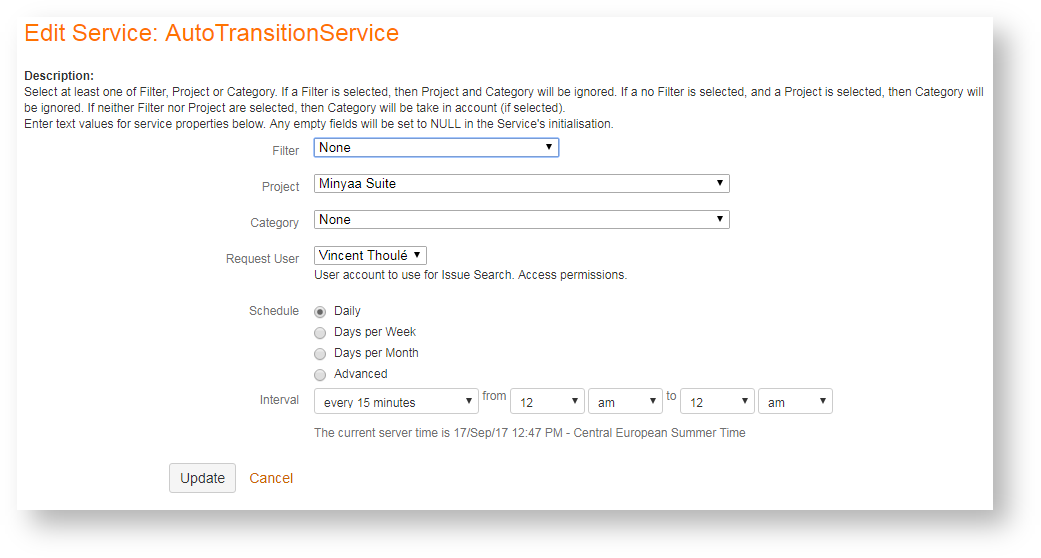Select the Daily schedule radio button
The height and width of the screenshot is (558, 1041).
pyautogui.click(x=320, y=312)
